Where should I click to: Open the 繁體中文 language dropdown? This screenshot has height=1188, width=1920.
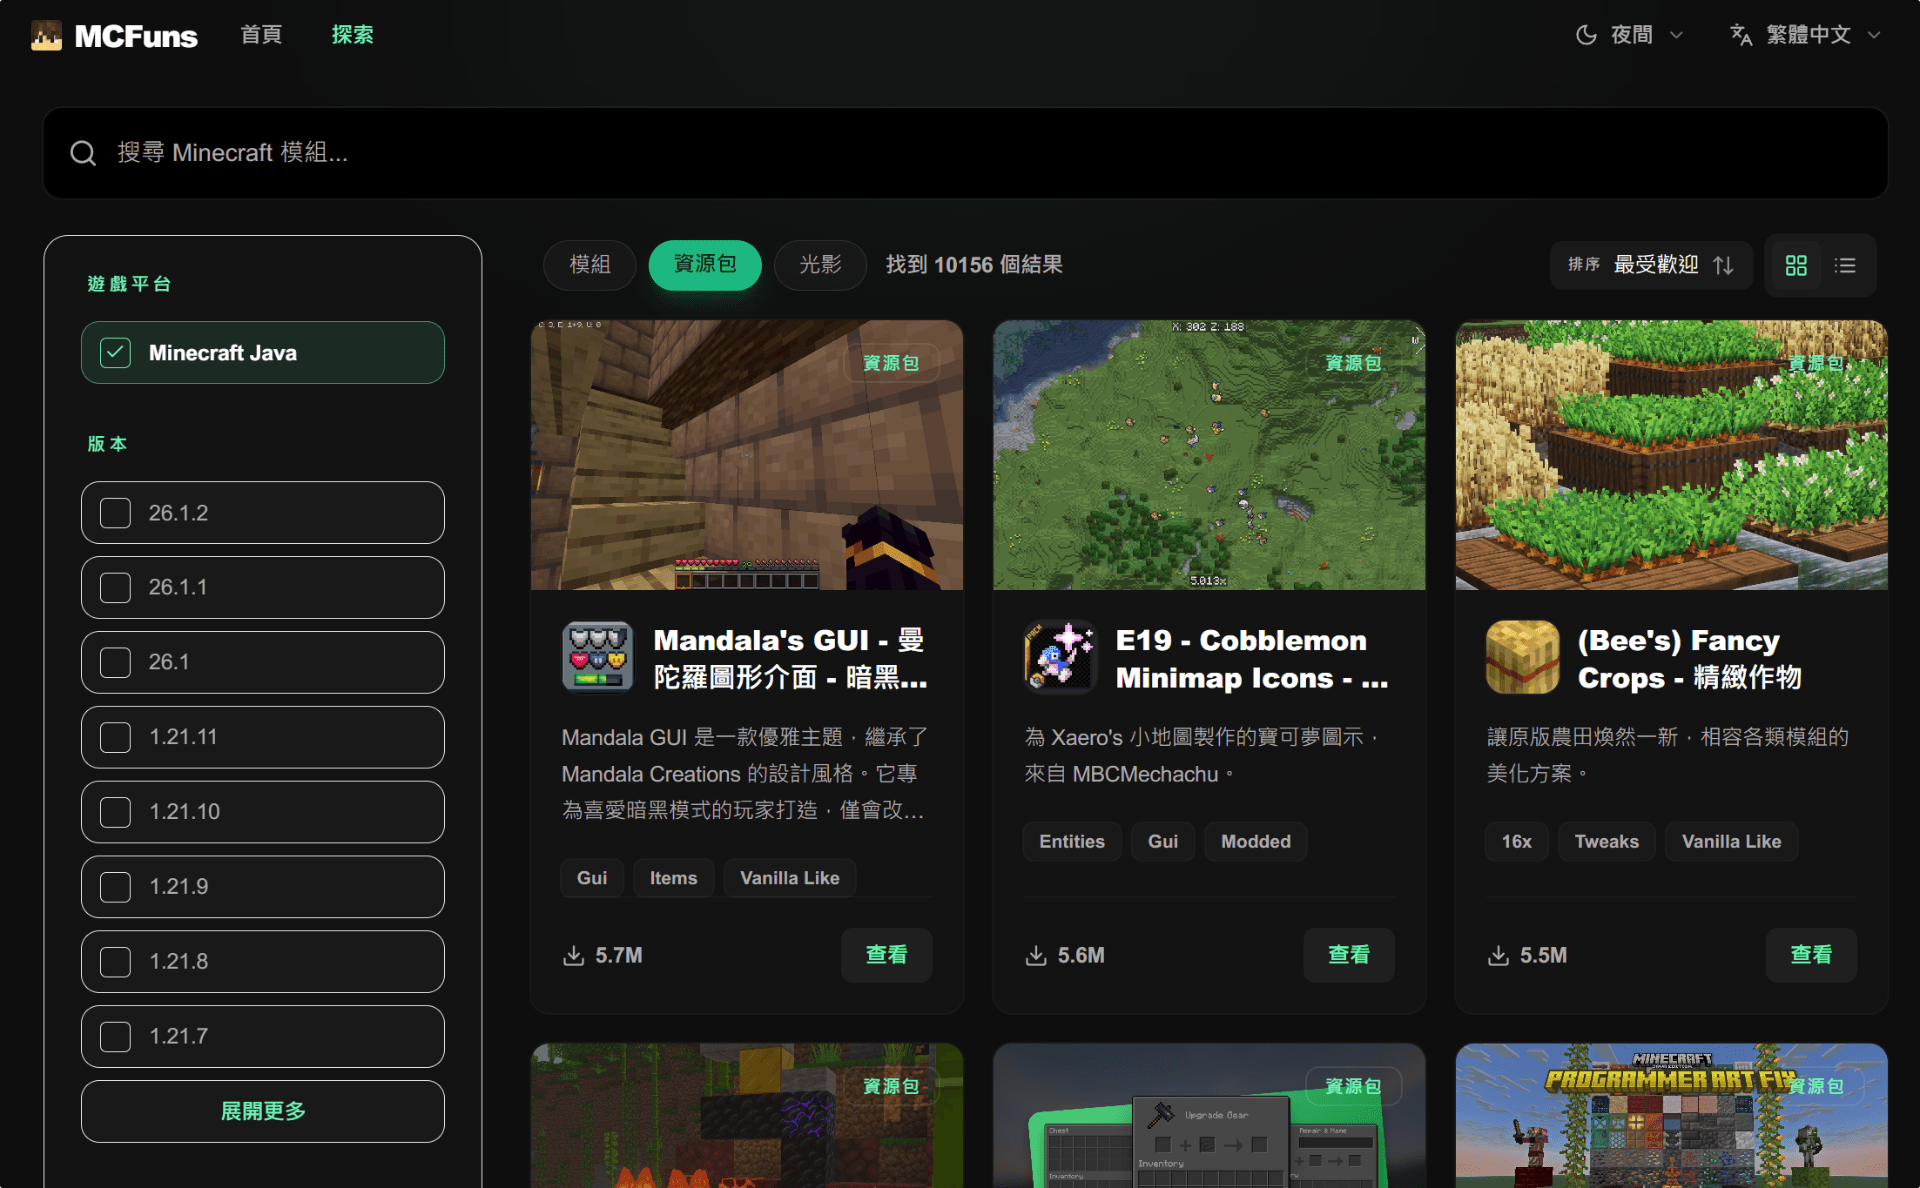point(1807,35)
